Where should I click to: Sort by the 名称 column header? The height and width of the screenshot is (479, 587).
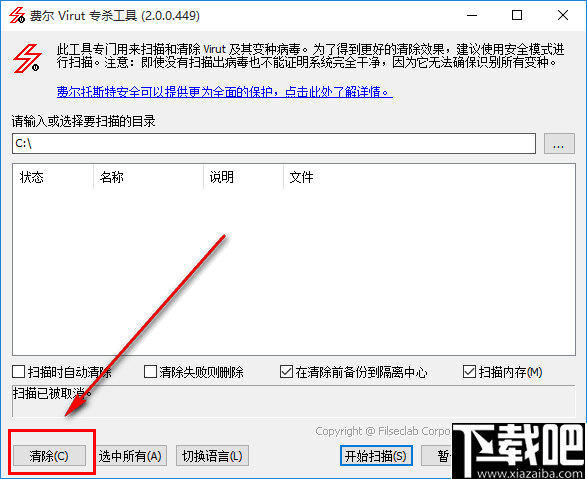(x=148, y=177)
